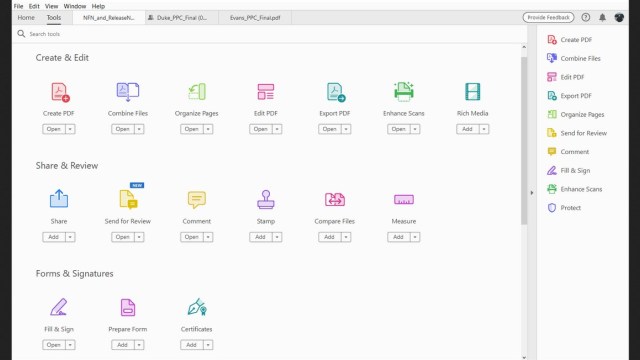Open the dropdown arrow under Export PDF
Viewport: 640px width, 360px height.
tap(346, 129)
